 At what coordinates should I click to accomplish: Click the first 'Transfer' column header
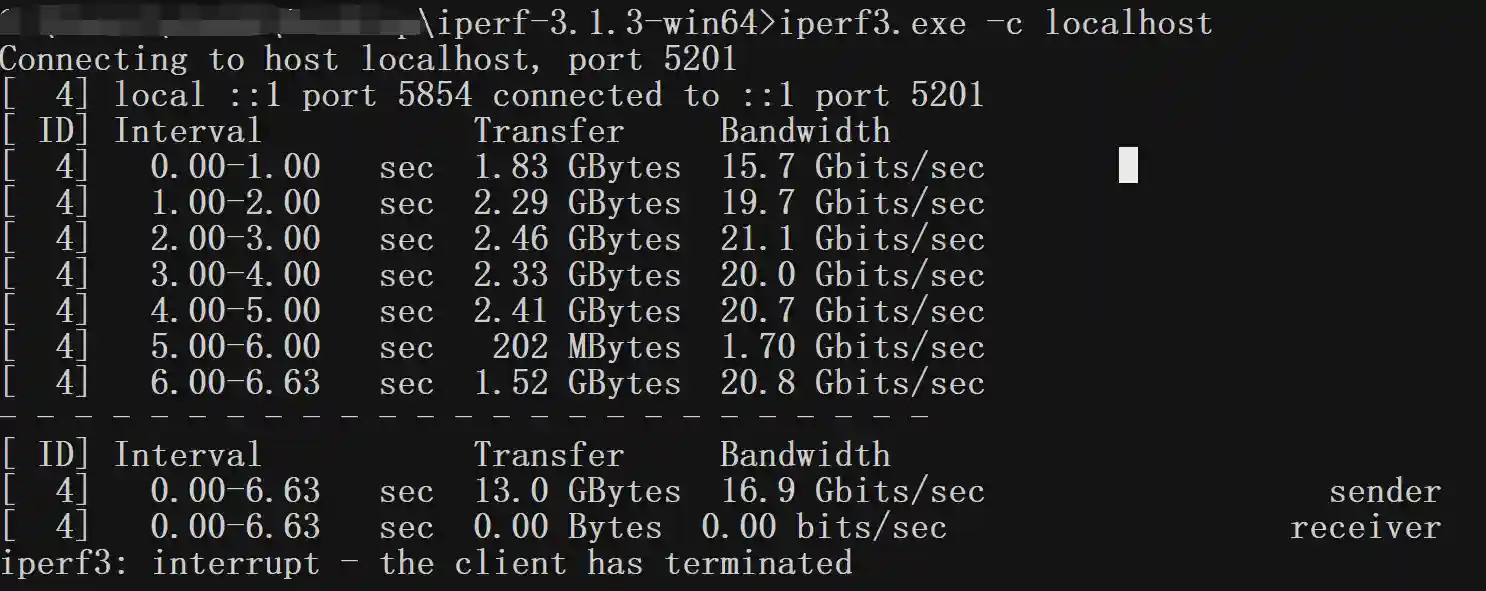pyautogui.click(x=548, y=131)
